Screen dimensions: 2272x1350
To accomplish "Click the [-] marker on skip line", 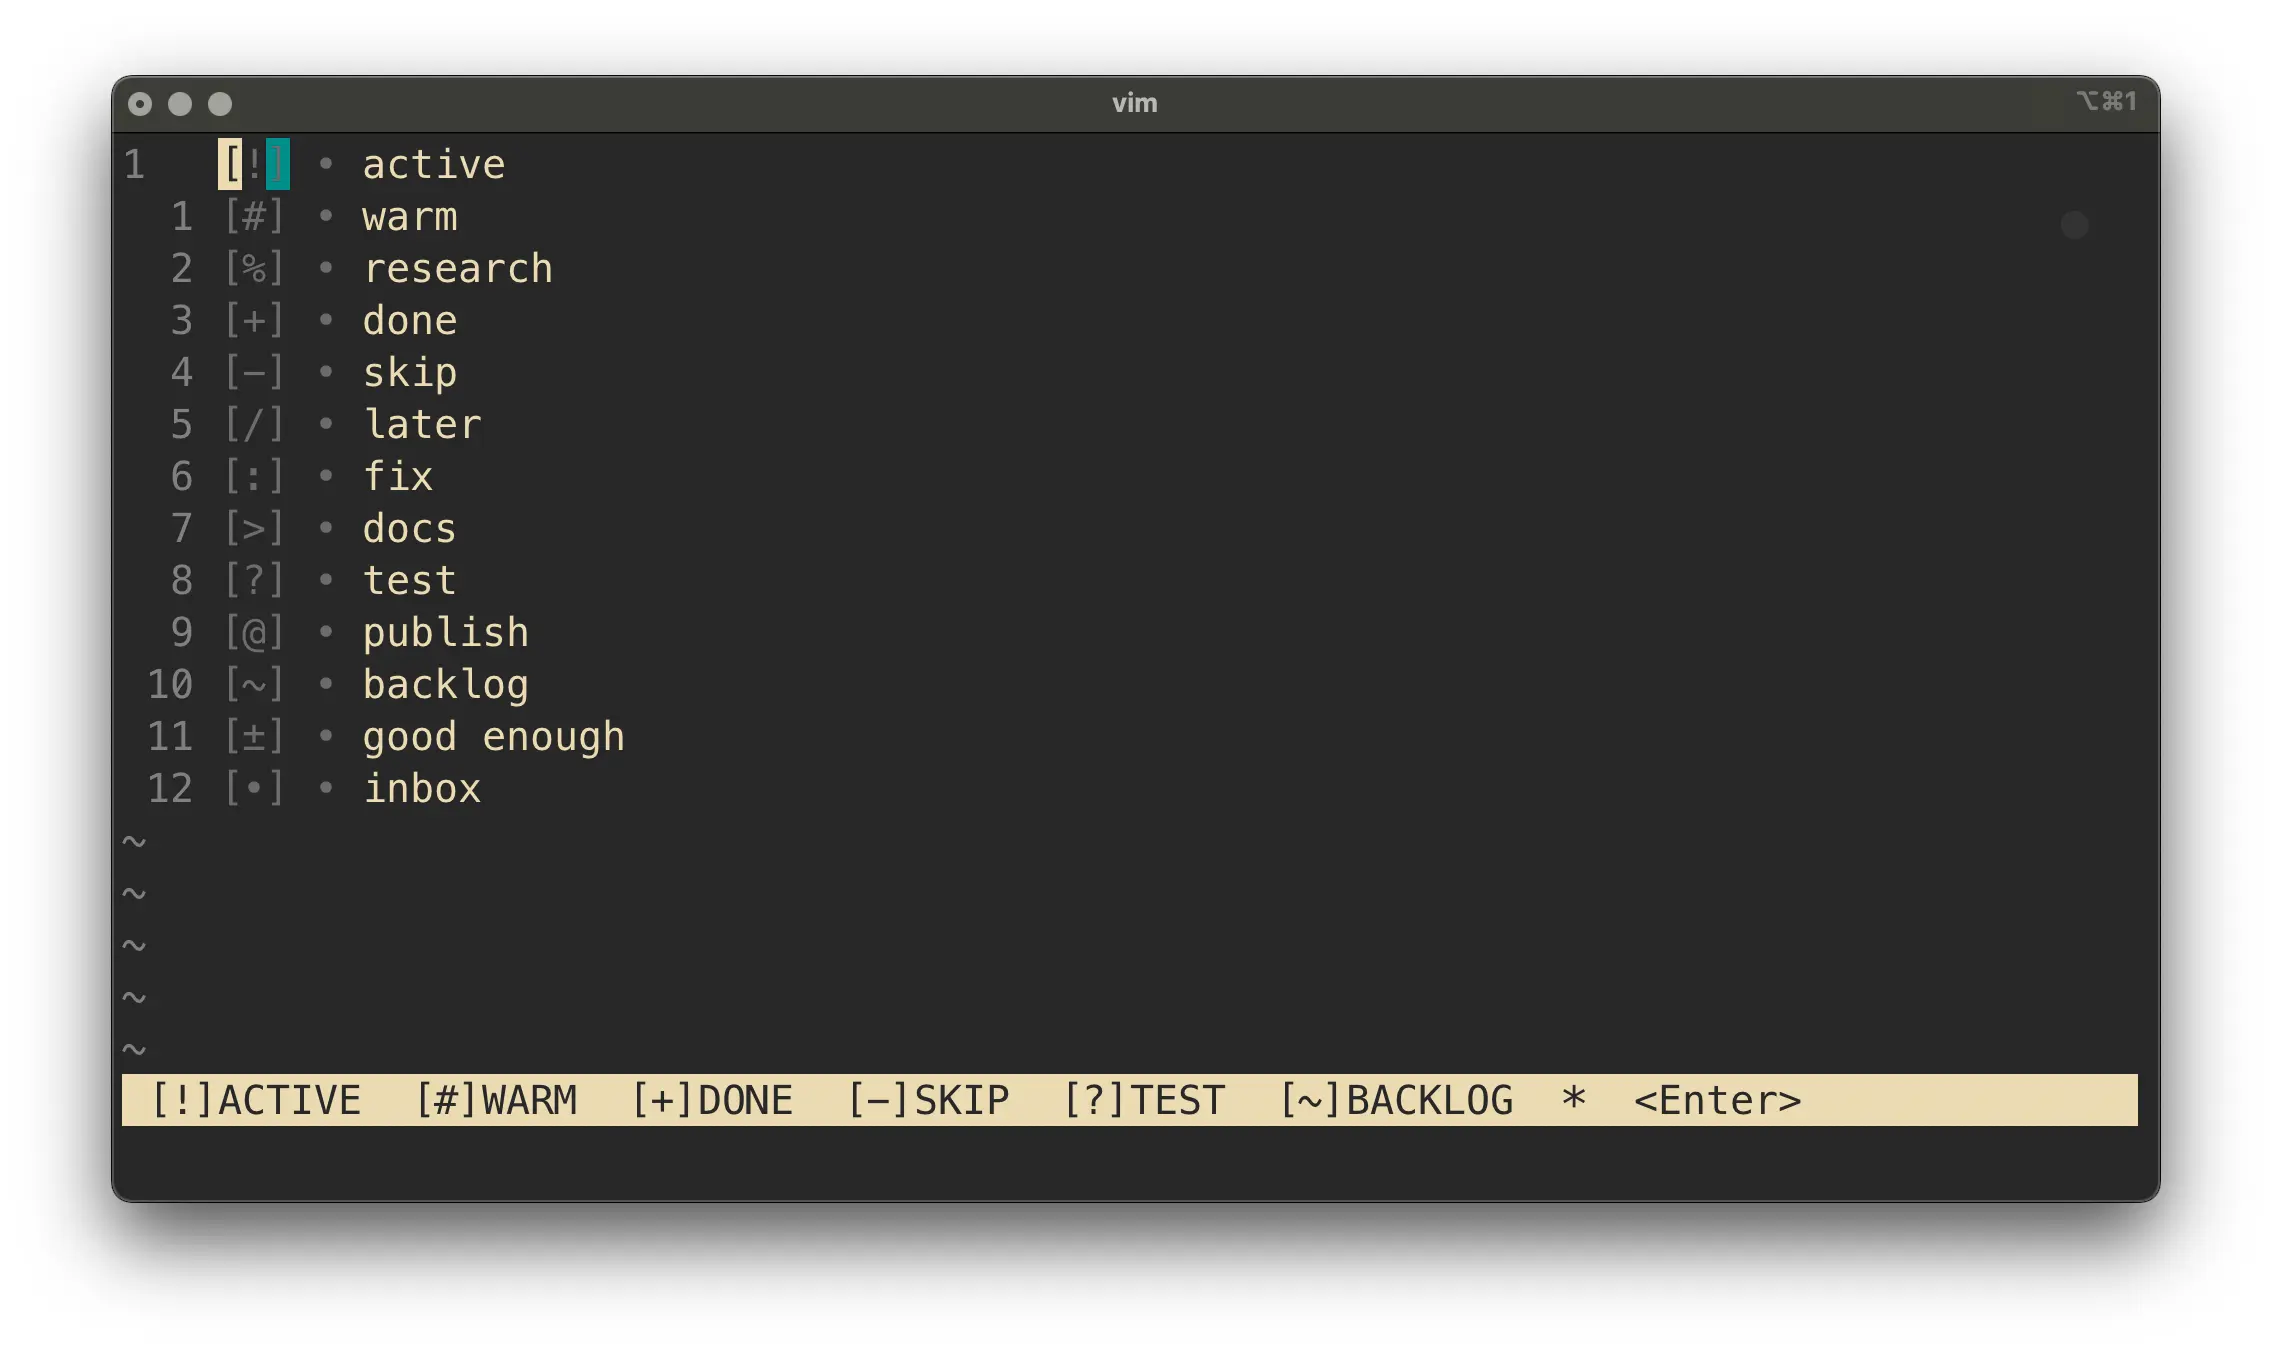I will coord(254,373).
